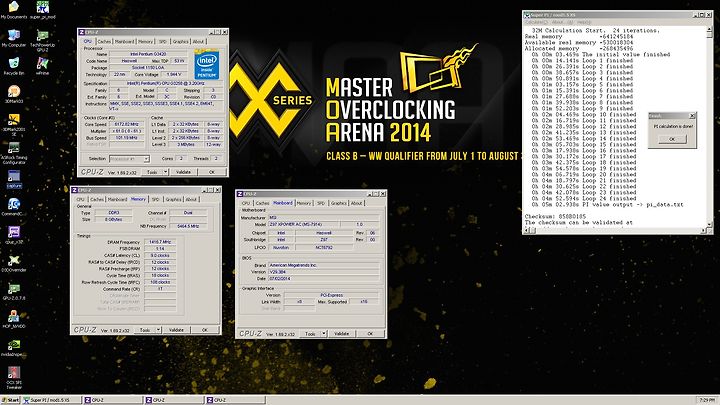The image size is (720, 405).
Task: Launch the nvidiaInspector desktop shortcut
Action: [14, 348]
